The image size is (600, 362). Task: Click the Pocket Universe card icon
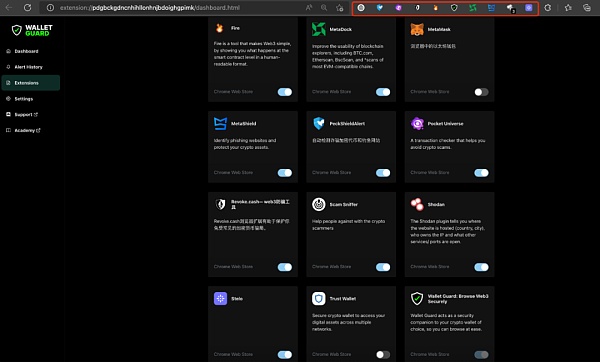[x=417, y=123]
